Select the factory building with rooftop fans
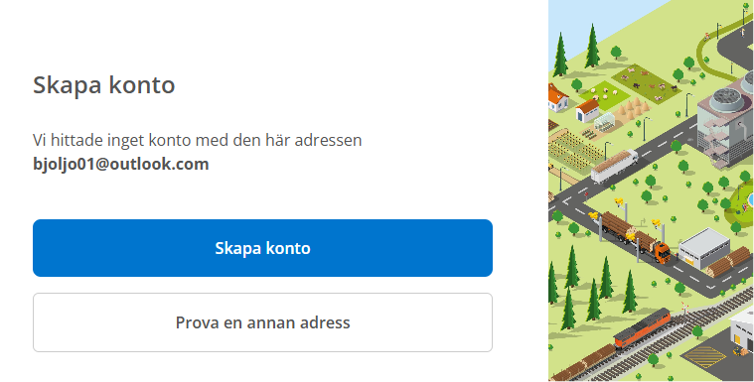This screenshot has height=382, width=754. (725, 120)
